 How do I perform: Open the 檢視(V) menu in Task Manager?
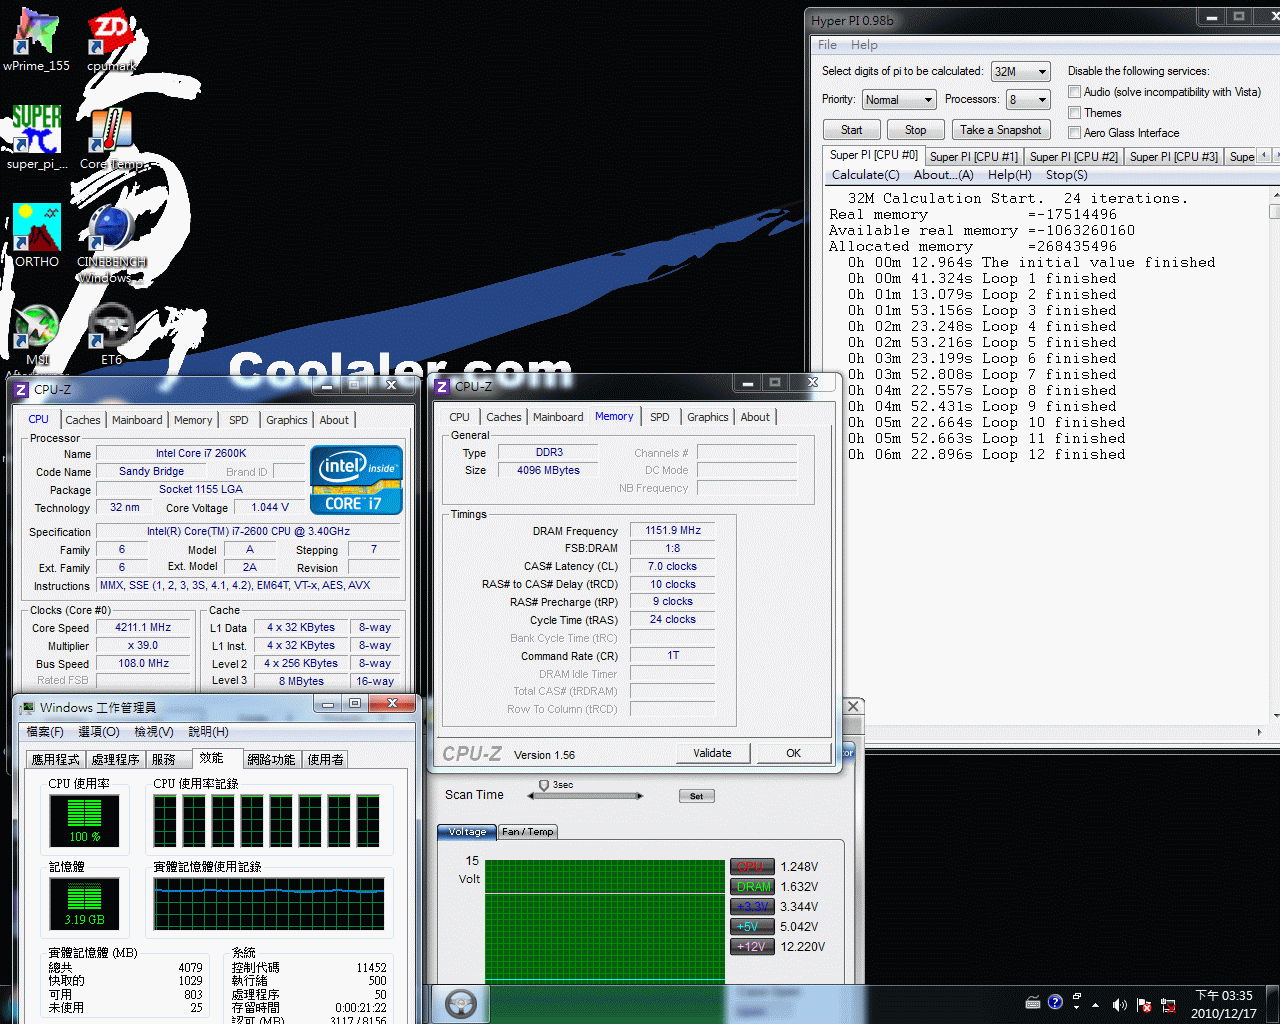(153, 732)
